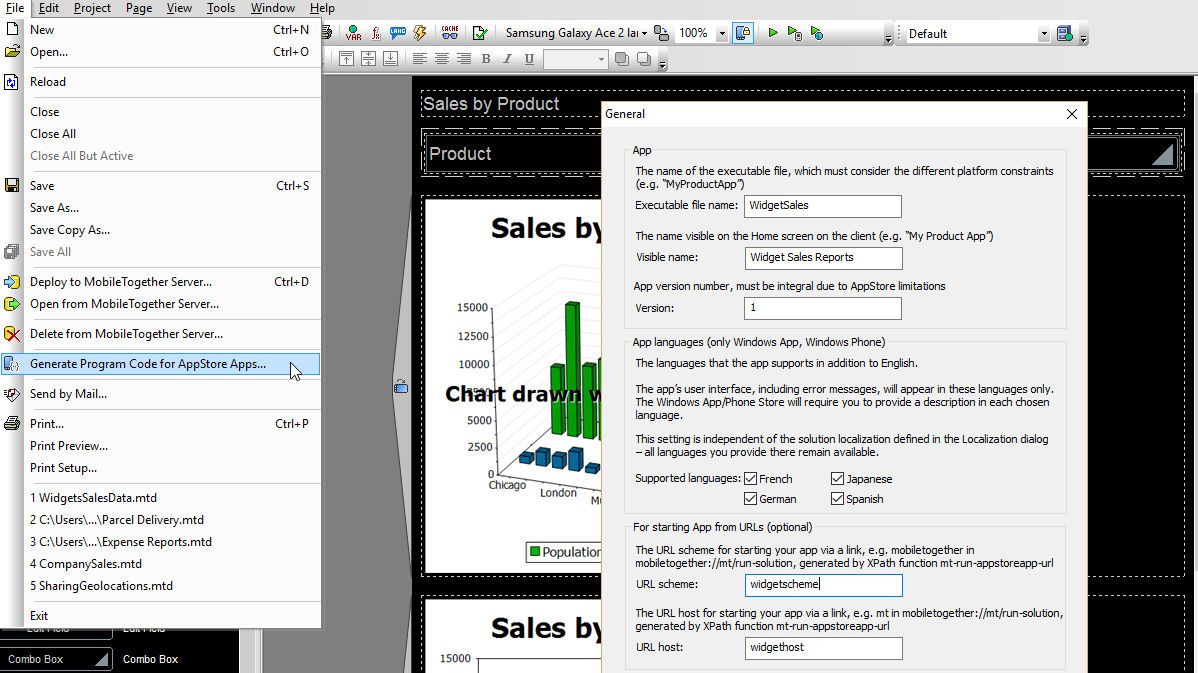This screenshot has width=1198, height=673.
Task: Click the global variables VAR icon
Action: click(353, 33)
